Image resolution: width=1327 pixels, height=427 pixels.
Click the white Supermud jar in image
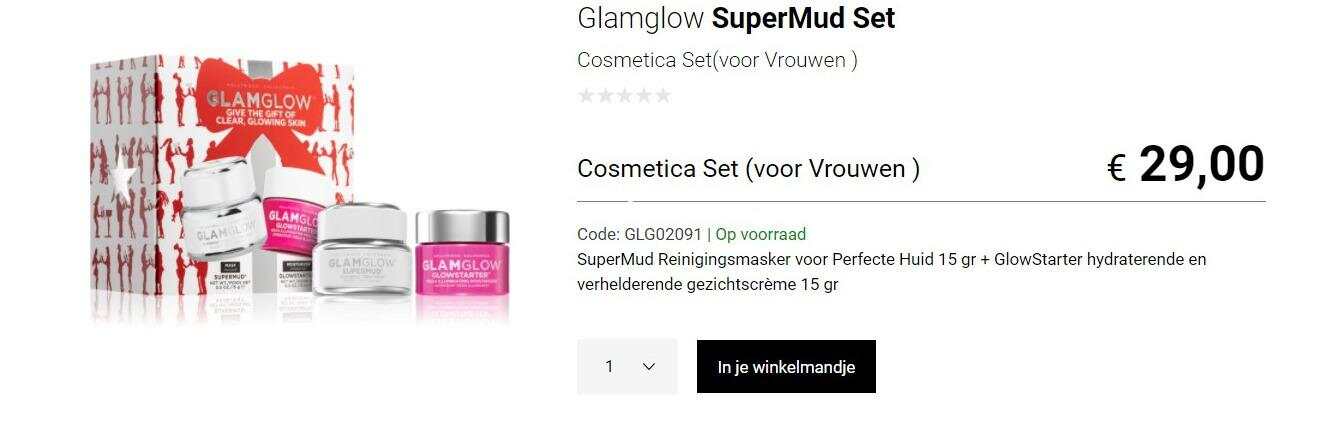coord(362,248)
